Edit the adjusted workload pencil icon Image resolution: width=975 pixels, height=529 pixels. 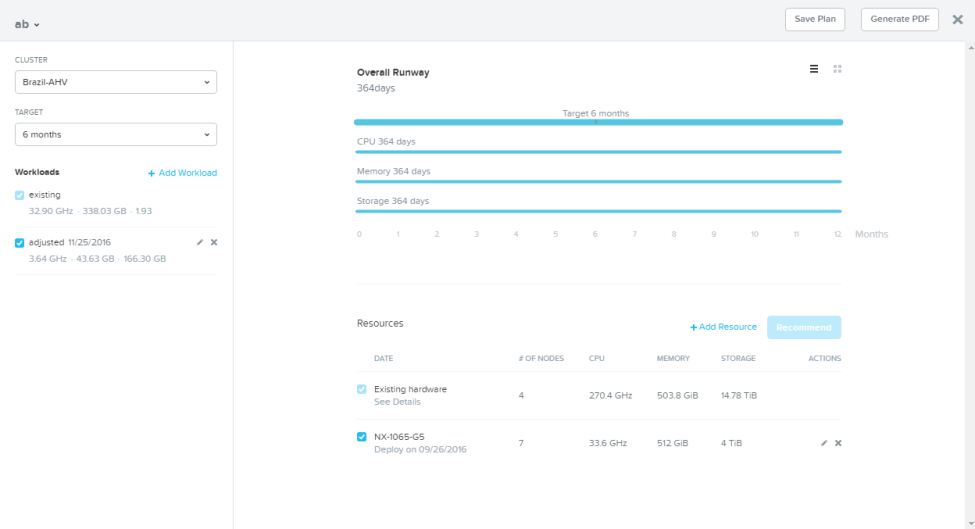point(200,242)
